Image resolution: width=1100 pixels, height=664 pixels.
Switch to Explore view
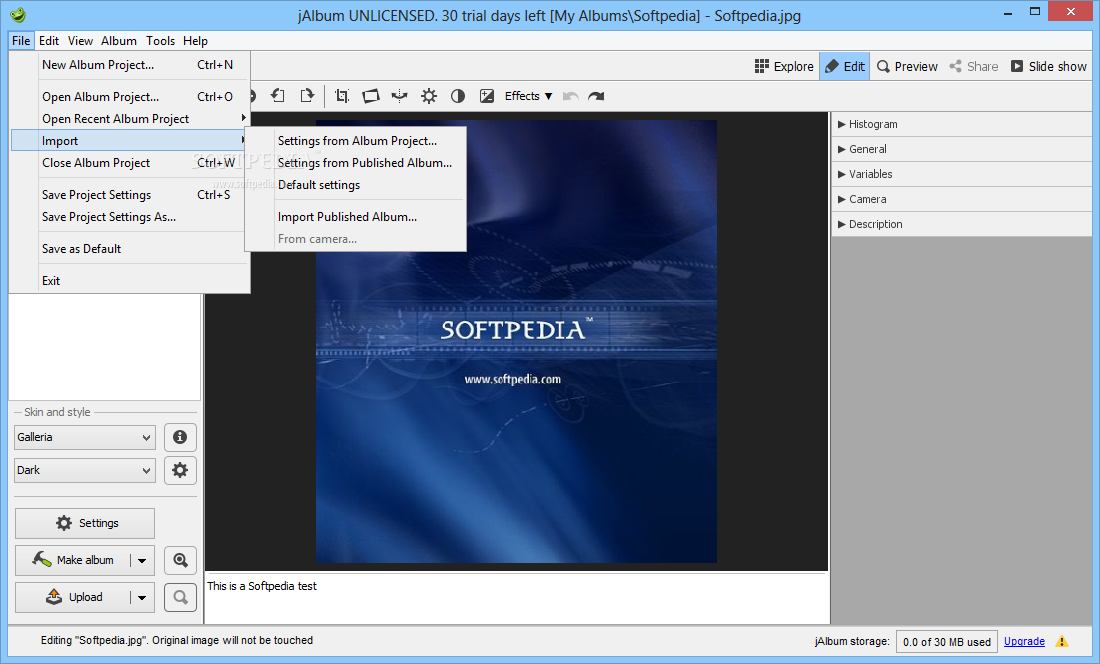point(784,67)
